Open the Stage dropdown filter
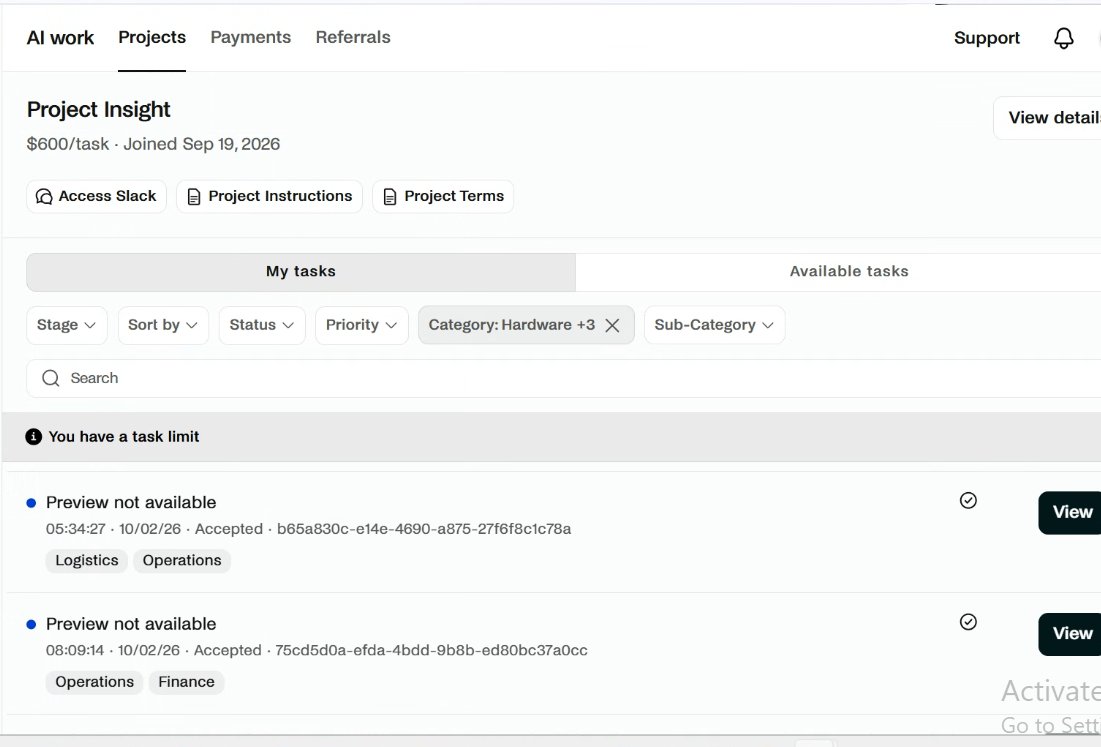 point(67,325)
